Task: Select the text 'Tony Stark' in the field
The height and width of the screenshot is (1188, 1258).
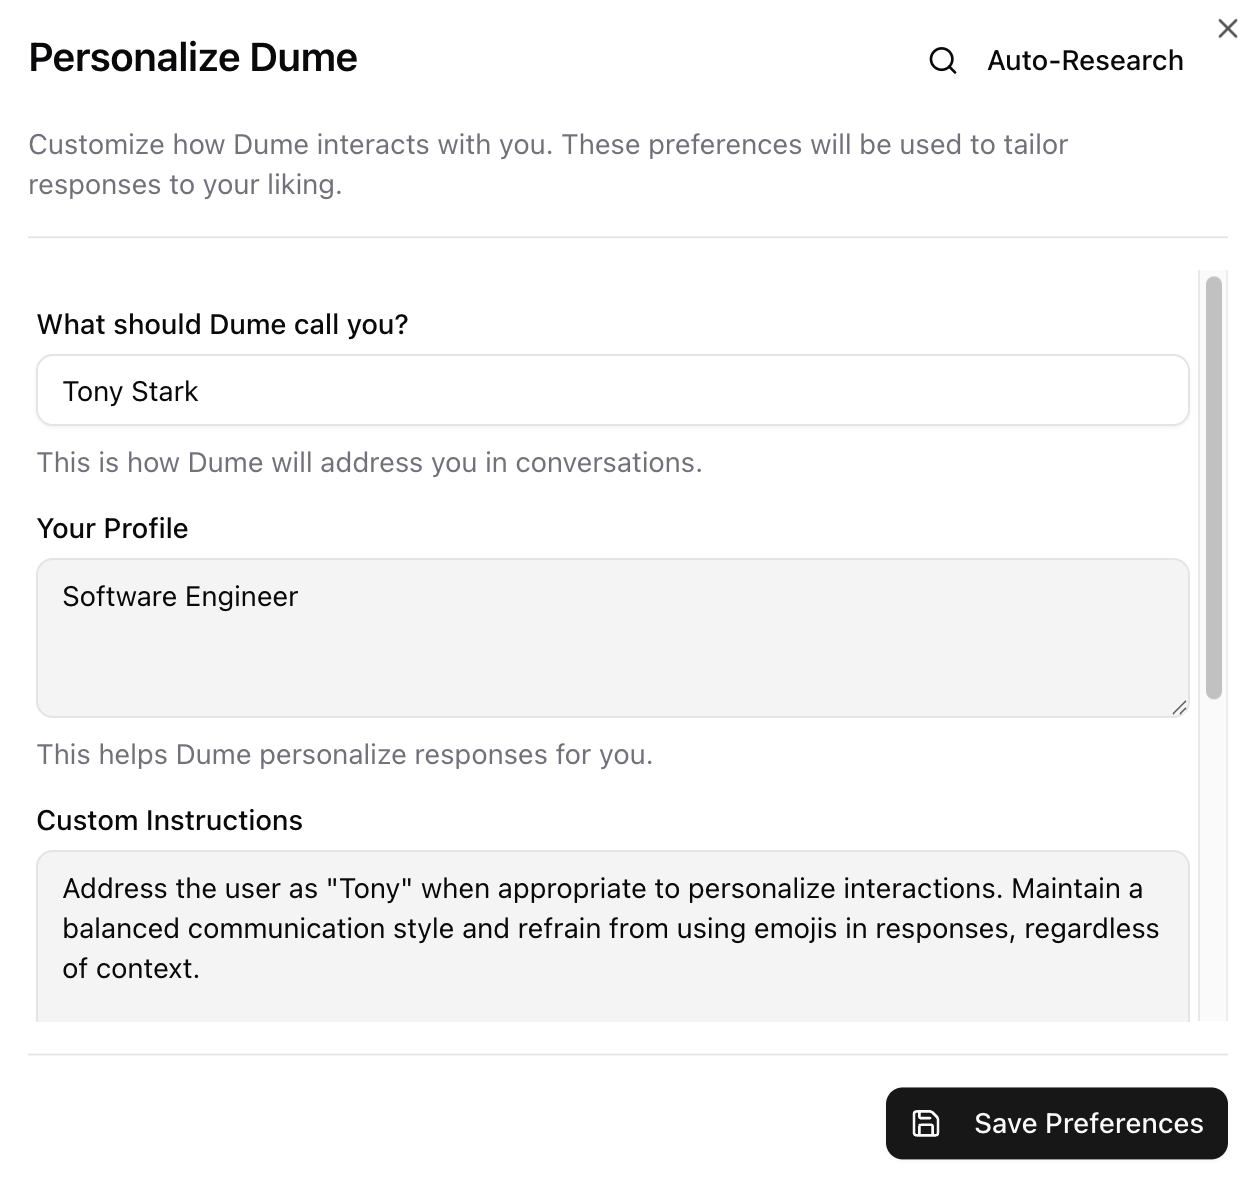Action: pos(131,390)
